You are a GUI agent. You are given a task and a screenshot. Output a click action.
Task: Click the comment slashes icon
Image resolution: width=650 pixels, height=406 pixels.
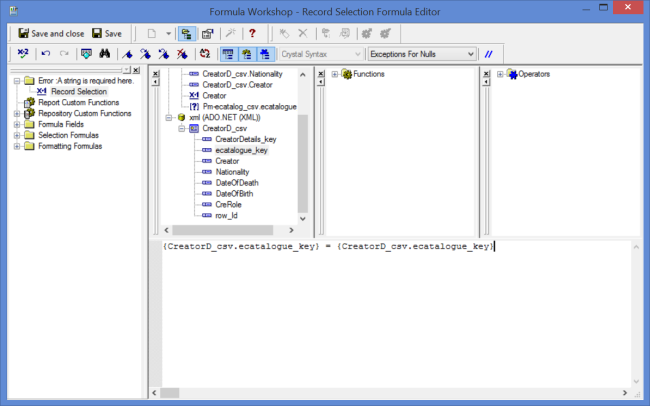click(489, 54)
